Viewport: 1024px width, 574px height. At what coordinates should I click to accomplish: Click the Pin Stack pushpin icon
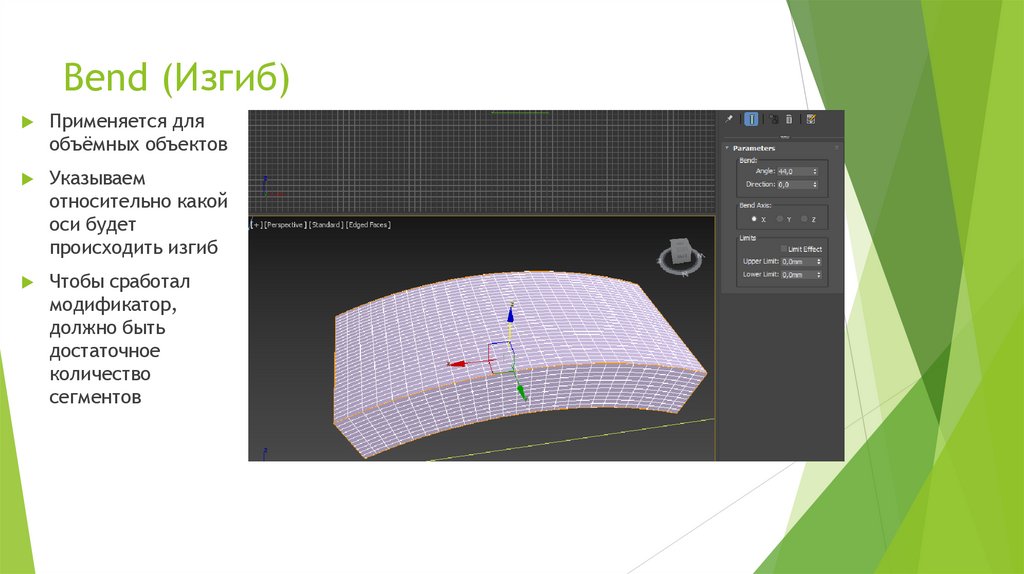(x=729, y=119)
